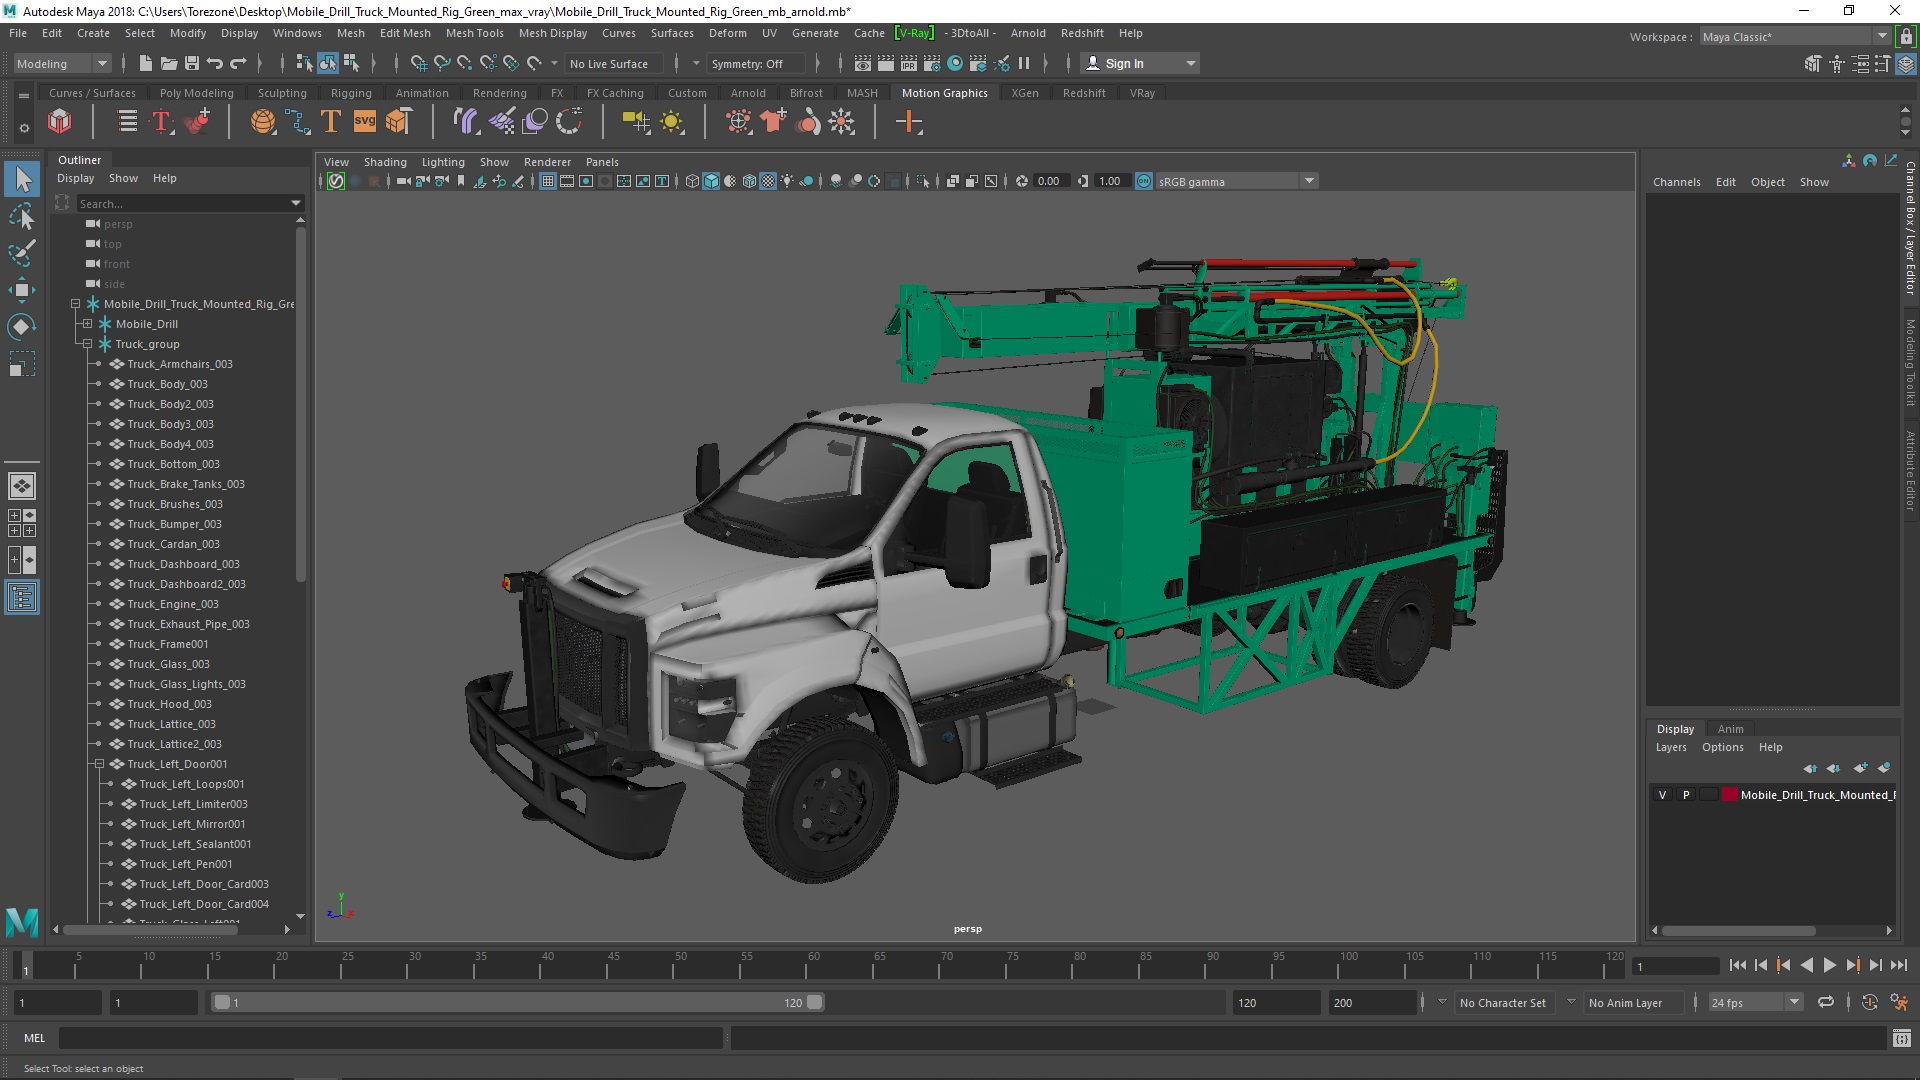1920x1080 pixels.
Task: Click the red 3D Type shelf icon
Action: tap(161, 122)
